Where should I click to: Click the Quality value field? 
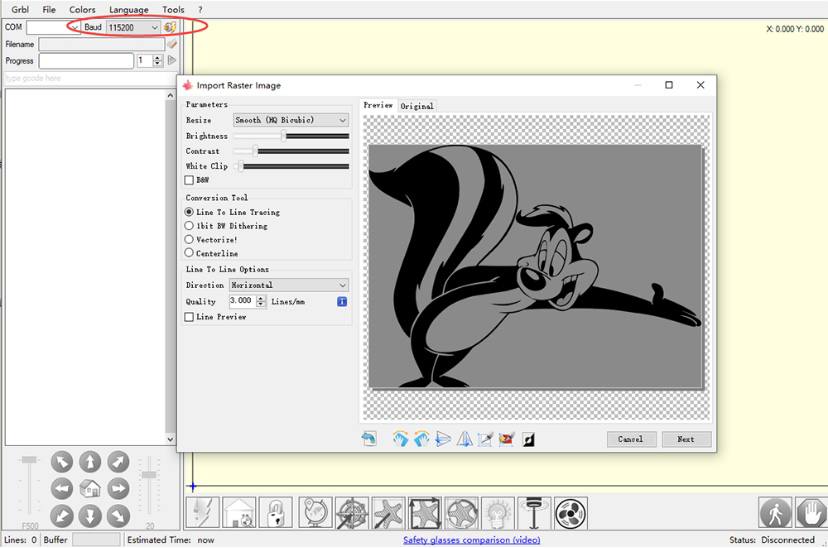(242, 301)
